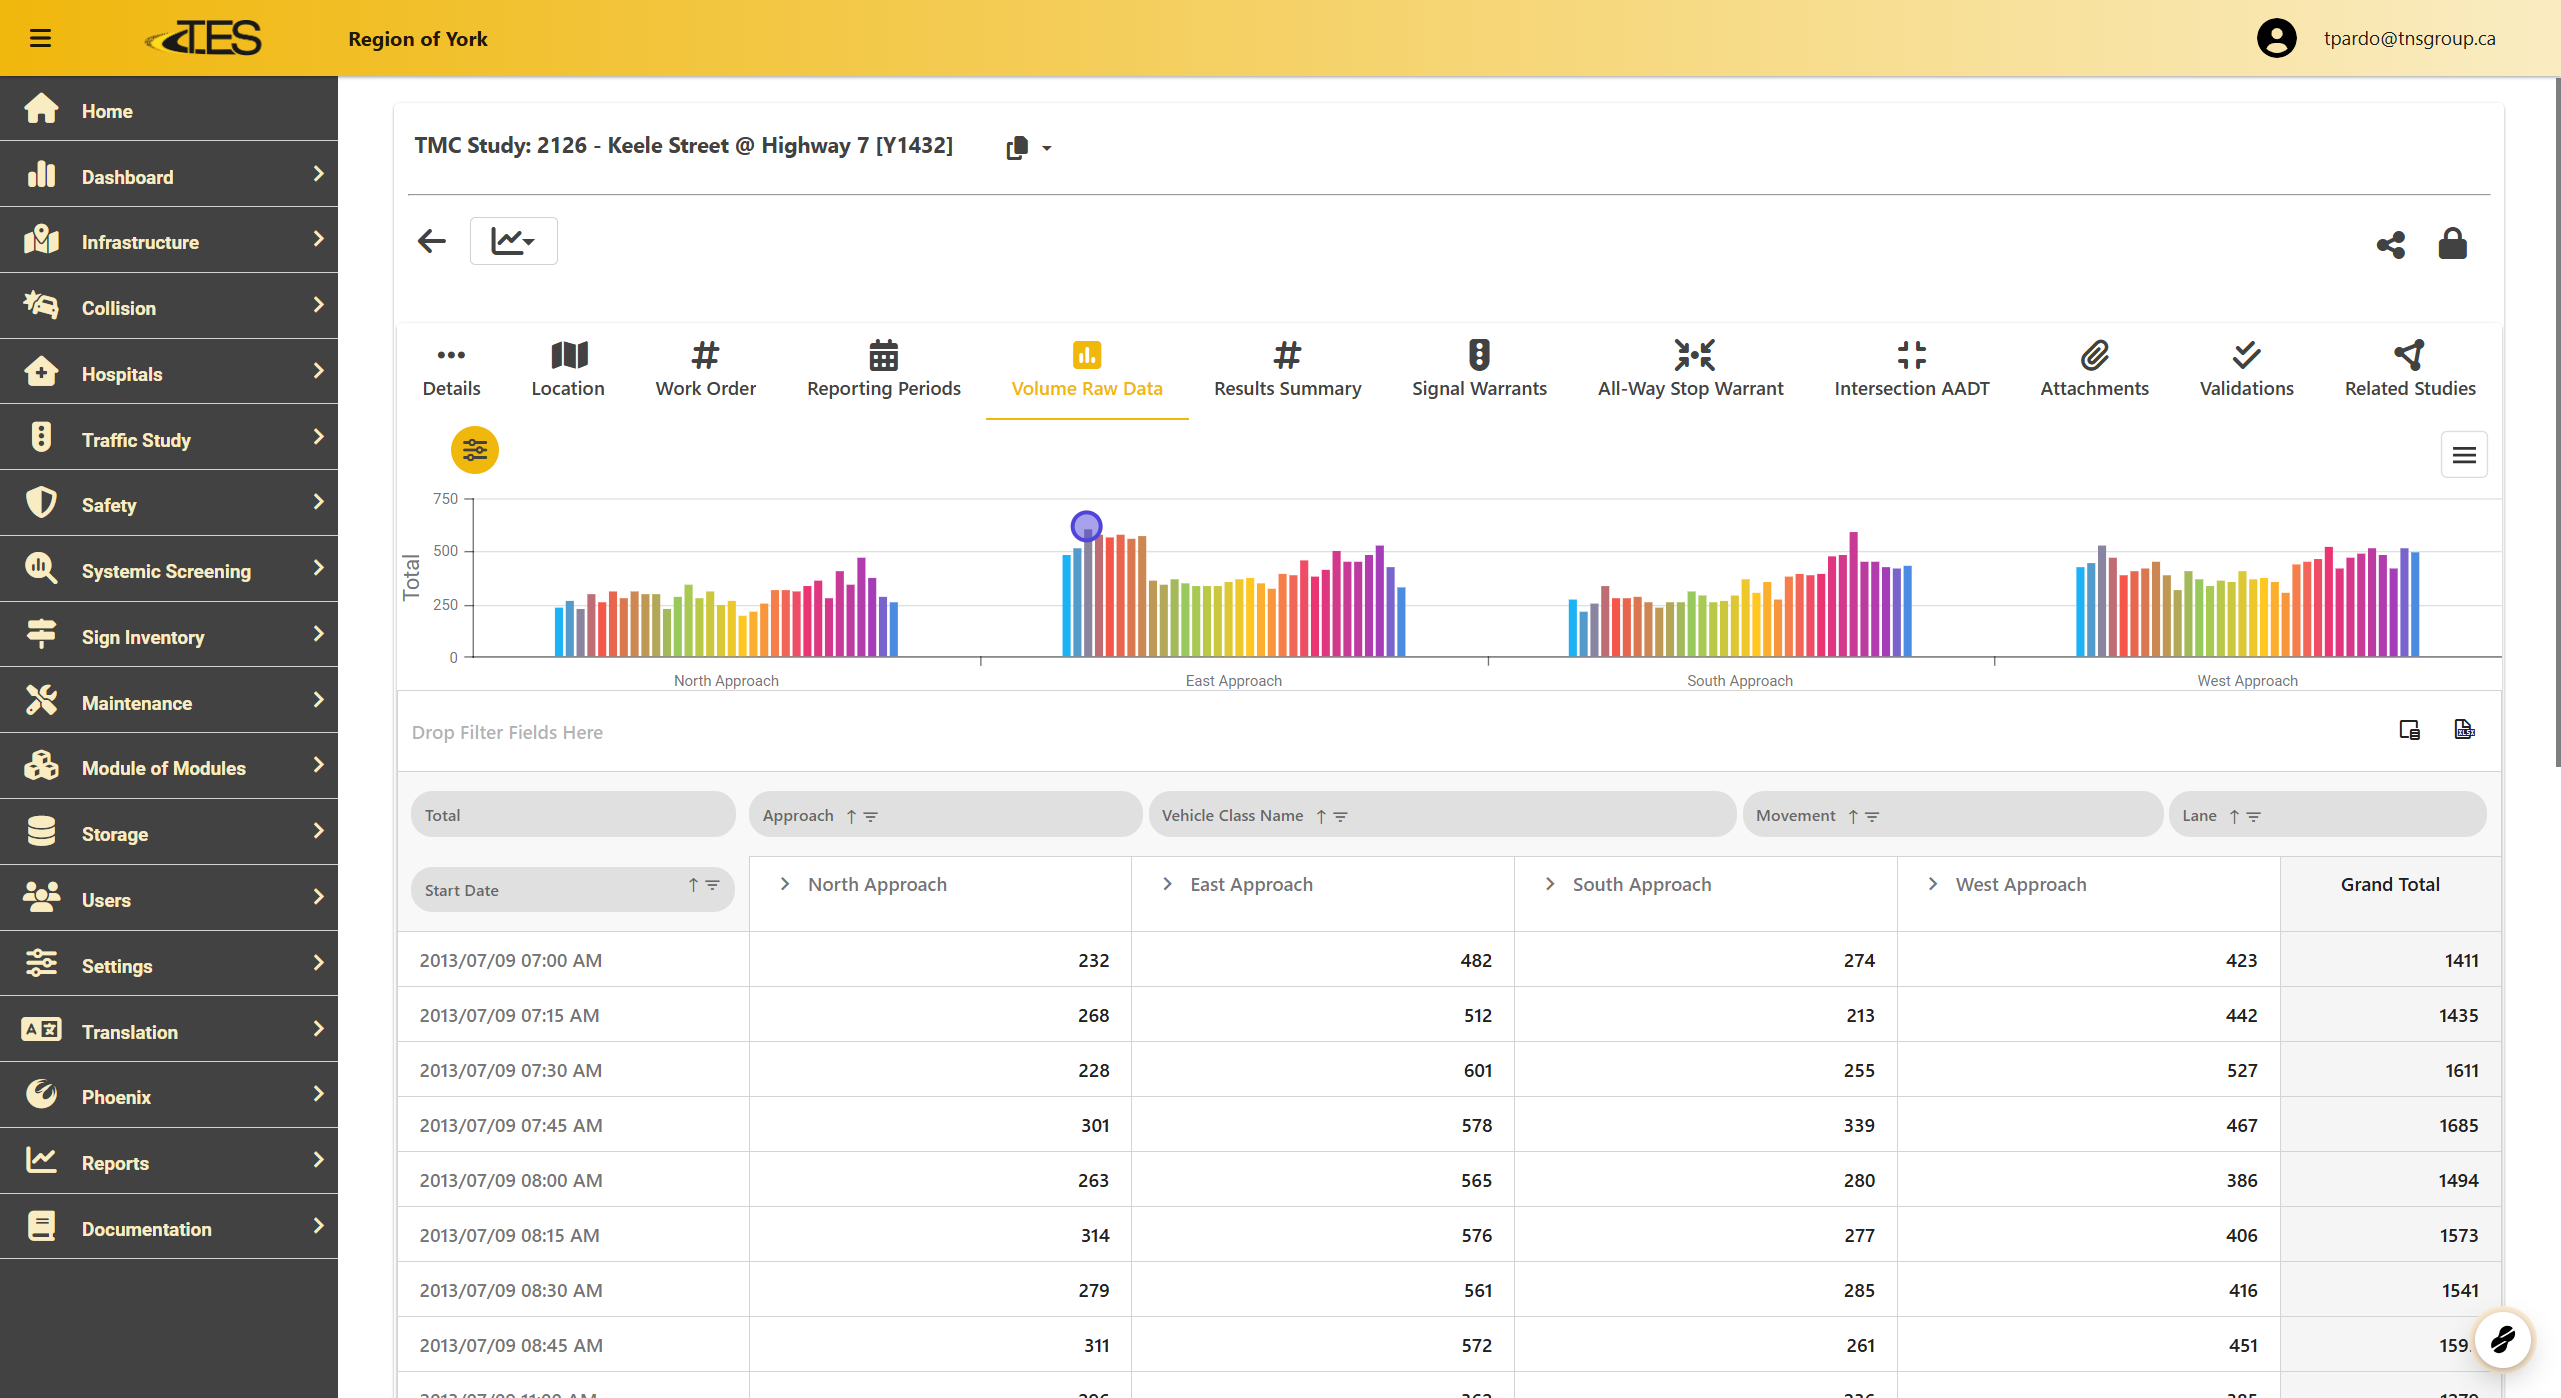Image resolution: width=2561 pixels, height=1398 pixels.
Task: Open user account avatar icon
Action: click(x=2276, y=38)
